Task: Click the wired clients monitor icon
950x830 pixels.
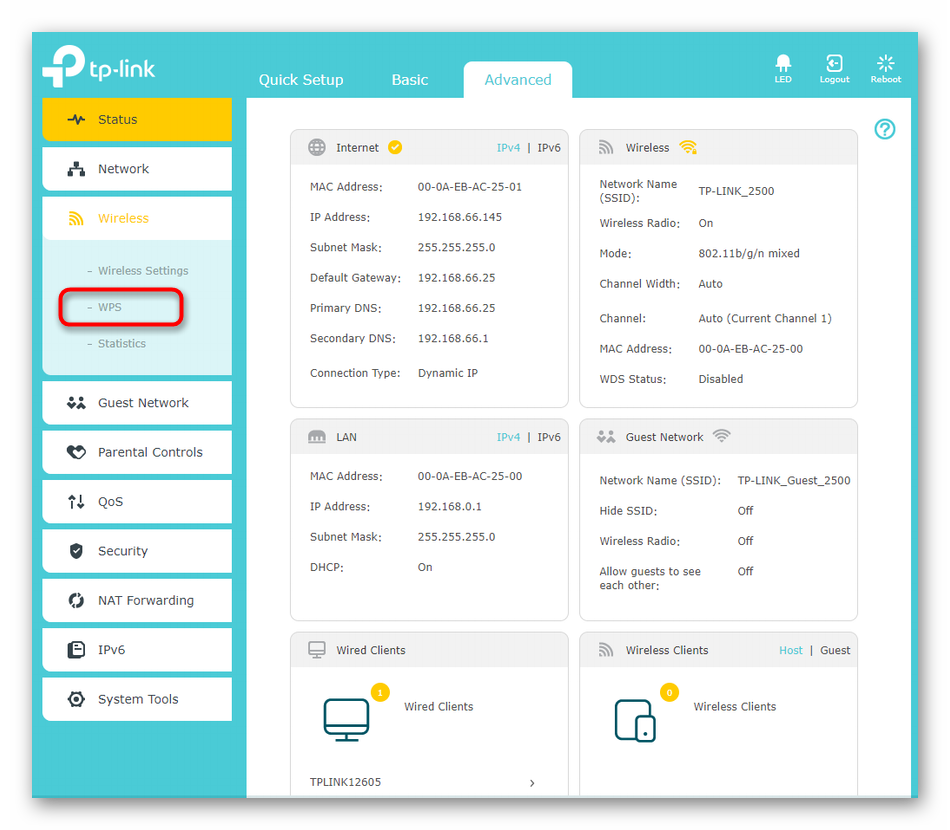Action: pyautogui.click(x=346, y=719)
